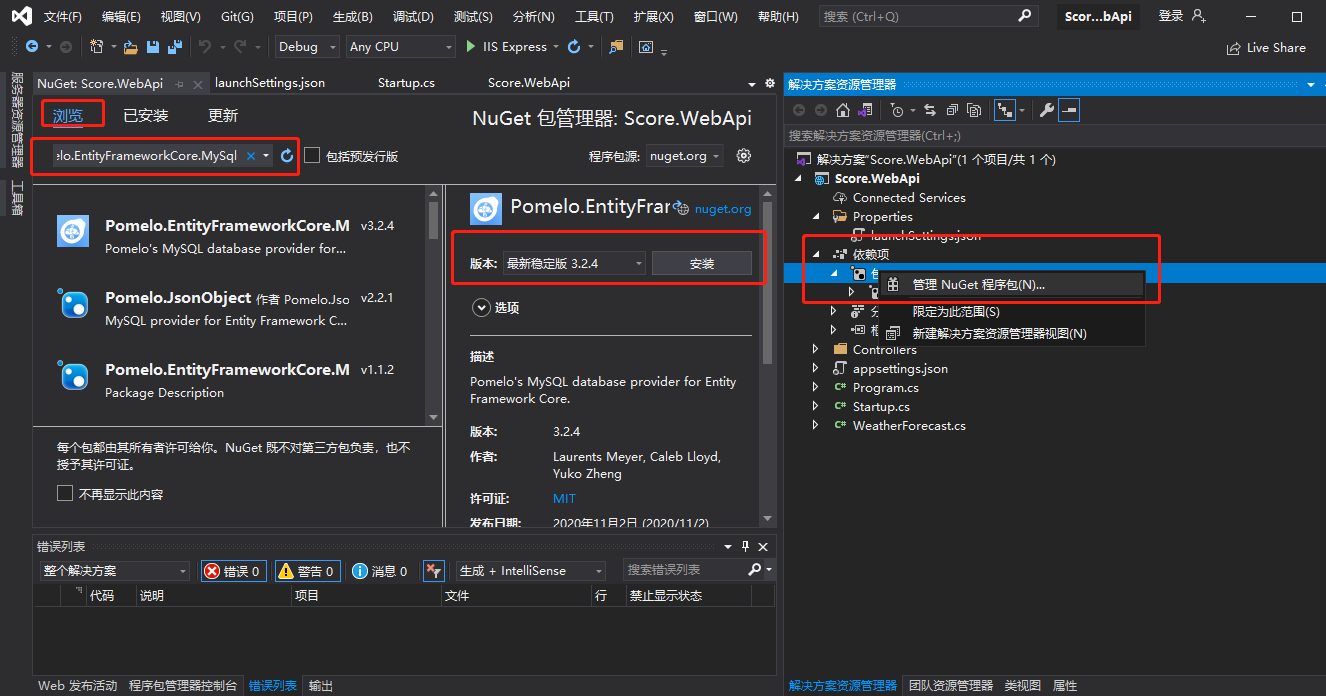Open the Startup.cs editor tab
1326x696 pixels.
[406, 83]
